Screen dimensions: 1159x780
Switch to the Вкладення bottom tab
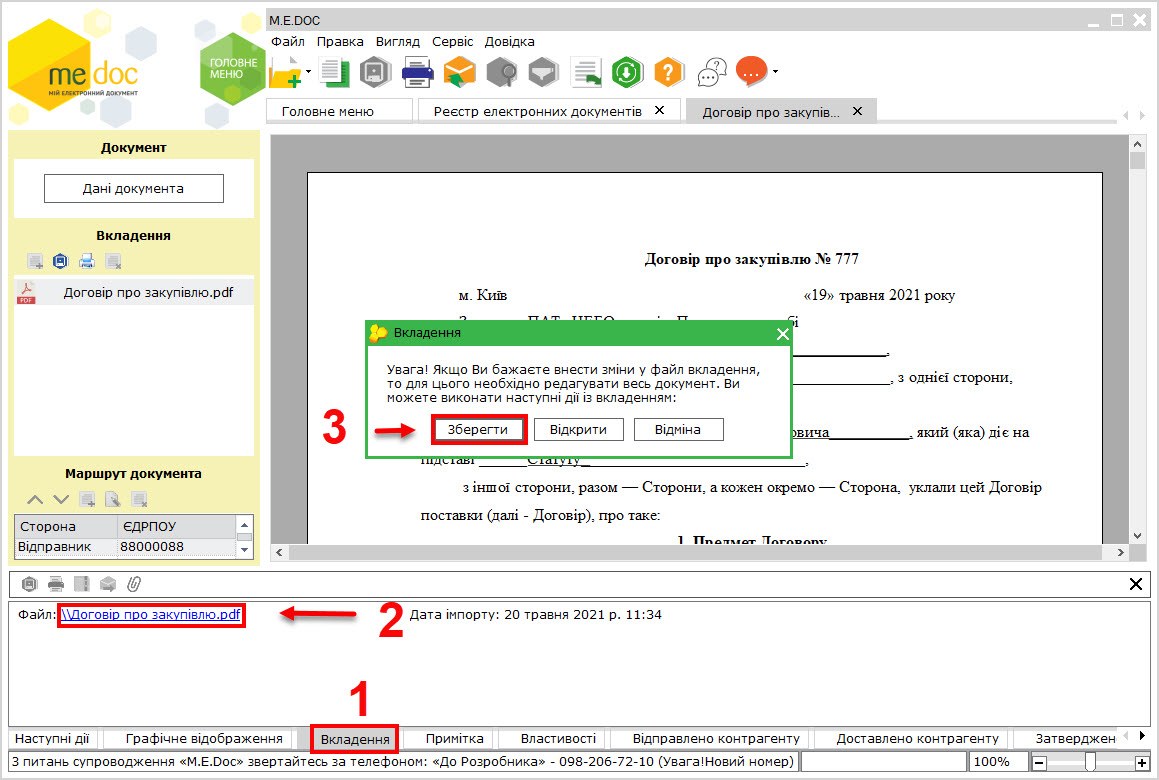coord(355,739)
